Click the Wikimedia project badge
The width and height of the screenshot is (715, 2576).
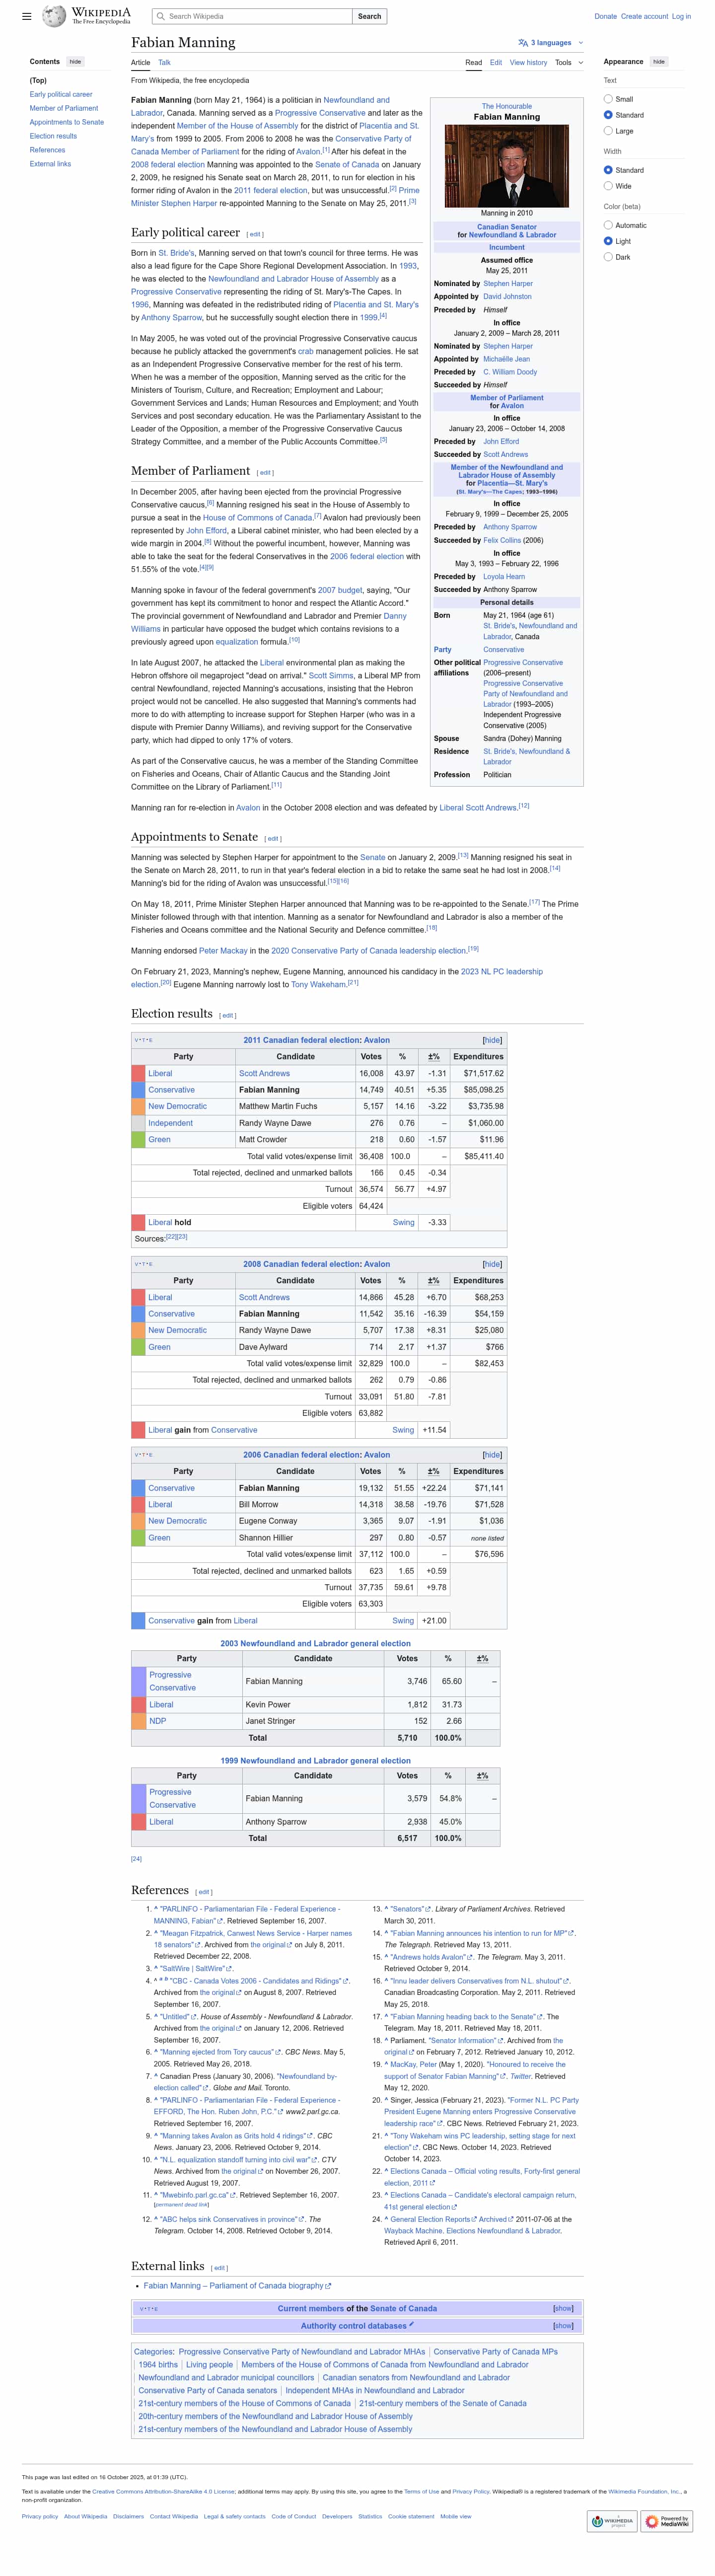pyautogui.click(x=612, y=2521)
